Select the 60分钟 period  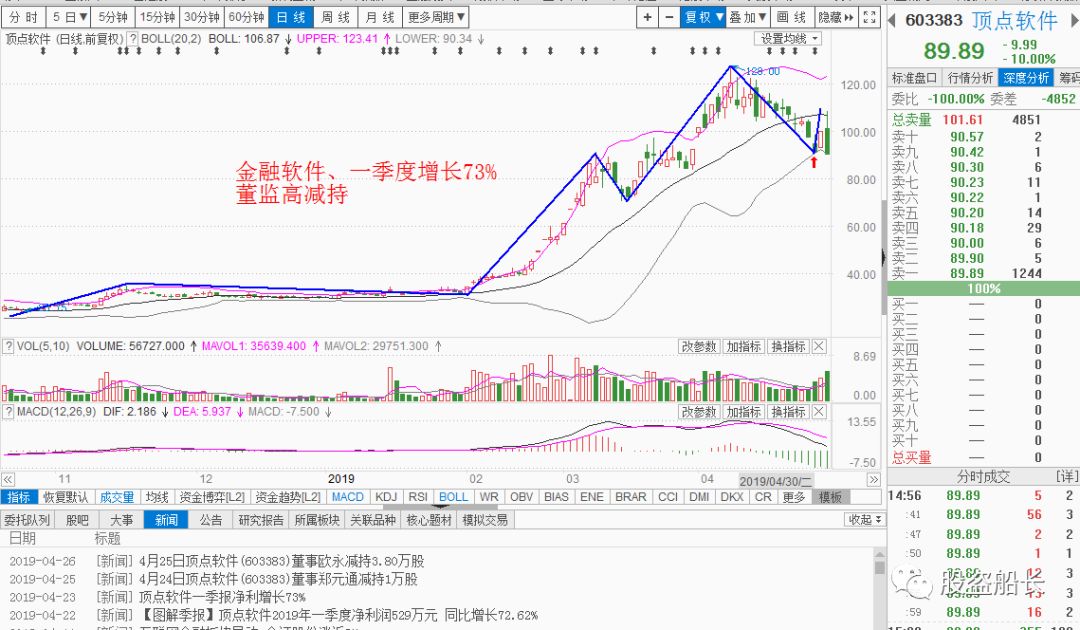point(246,17)
